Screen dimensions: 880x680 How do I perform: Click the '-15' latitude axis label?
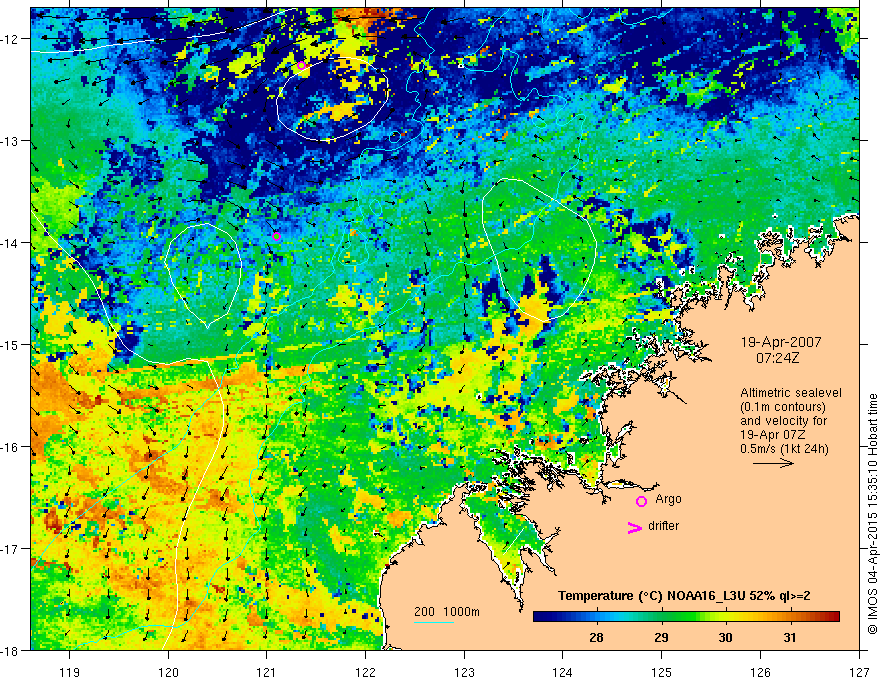pos(10,344)
